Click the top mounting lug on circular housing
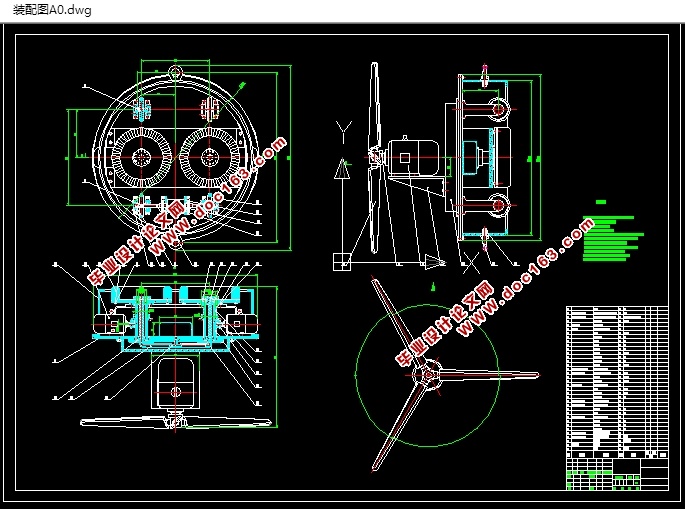The width and height of the screenshot is (685, 509). pyautogui.click(x=176, y=72)
